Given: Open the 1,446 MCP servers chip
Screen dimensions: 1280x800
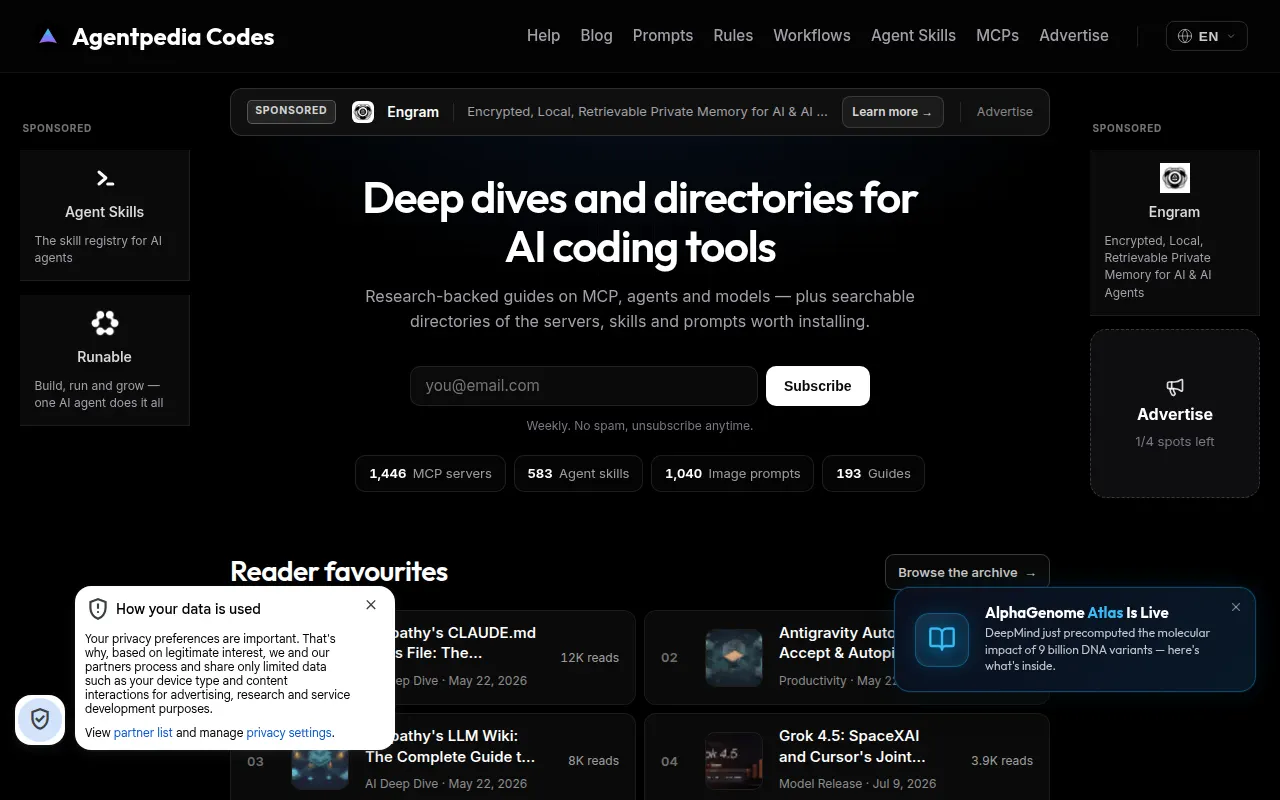Looking at the screenshot, I should pos(430,474).
